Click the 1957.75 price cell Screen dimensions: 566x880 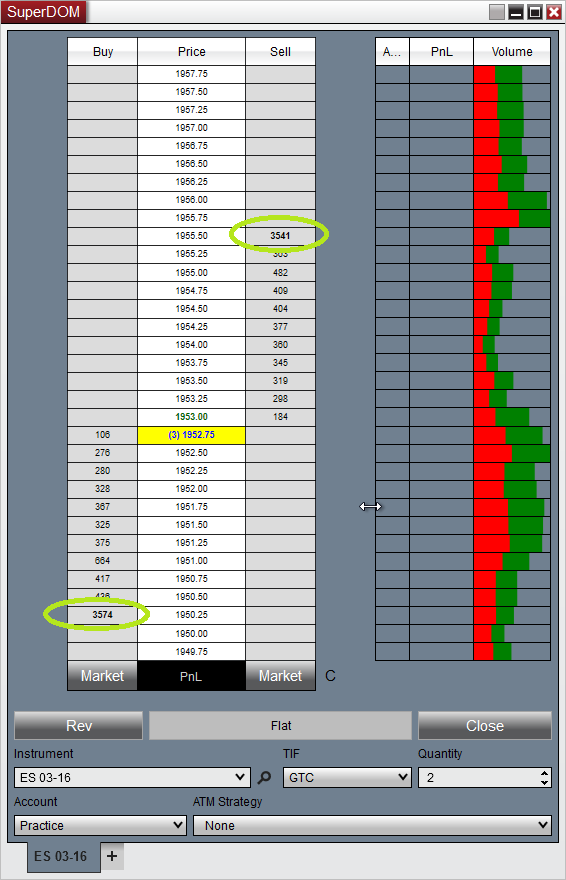(x=191, y=74)
